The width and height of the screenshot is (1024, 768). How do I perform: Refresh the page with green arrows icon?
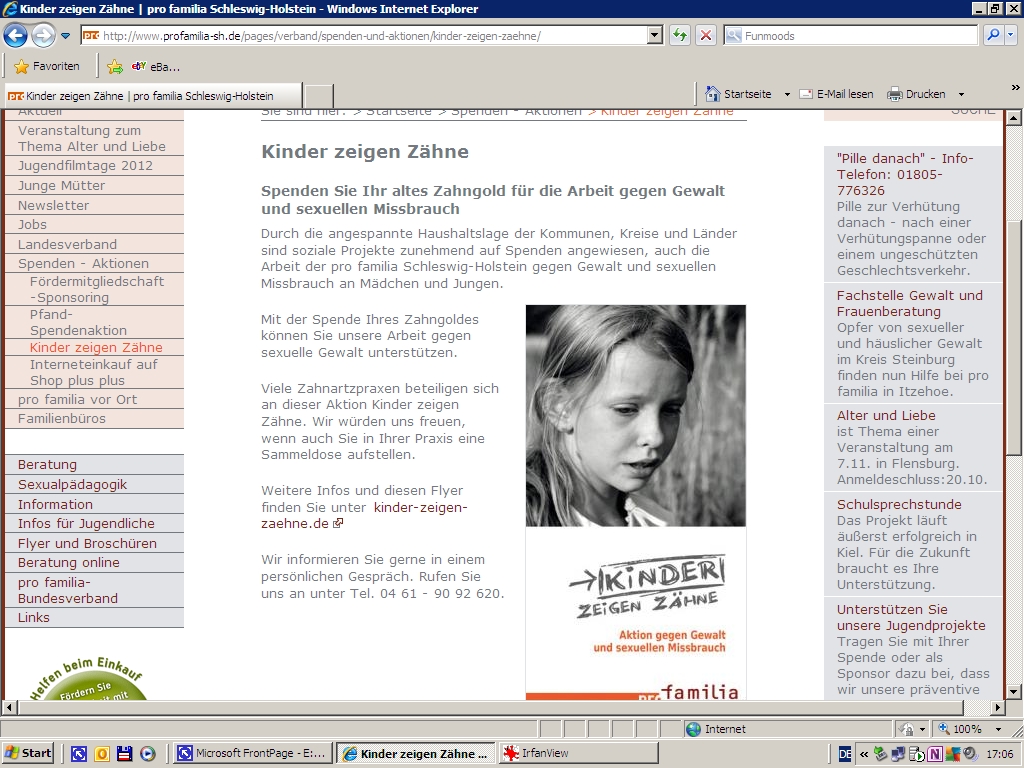tap(680, 36)
